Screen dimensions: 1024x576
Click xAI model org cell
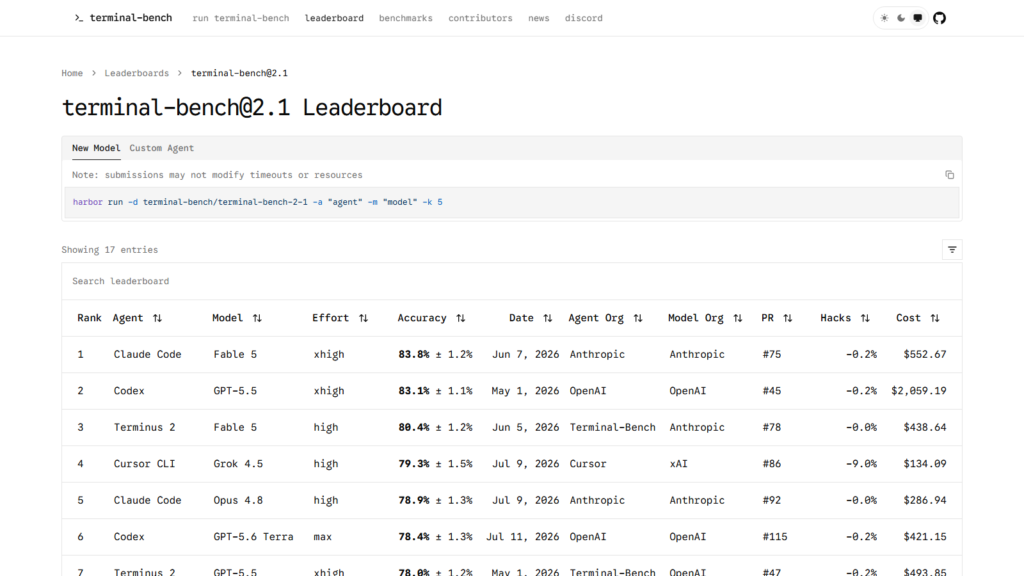point(679,464)
